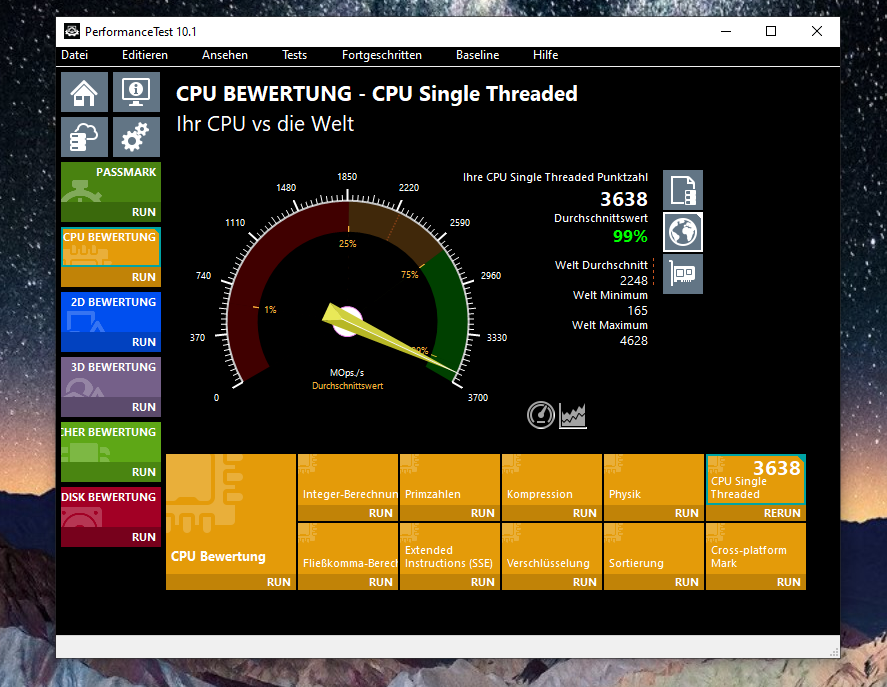Click the hardware card comparison icon
Viewport: 887px width, 687px height.
coord(683,274)
